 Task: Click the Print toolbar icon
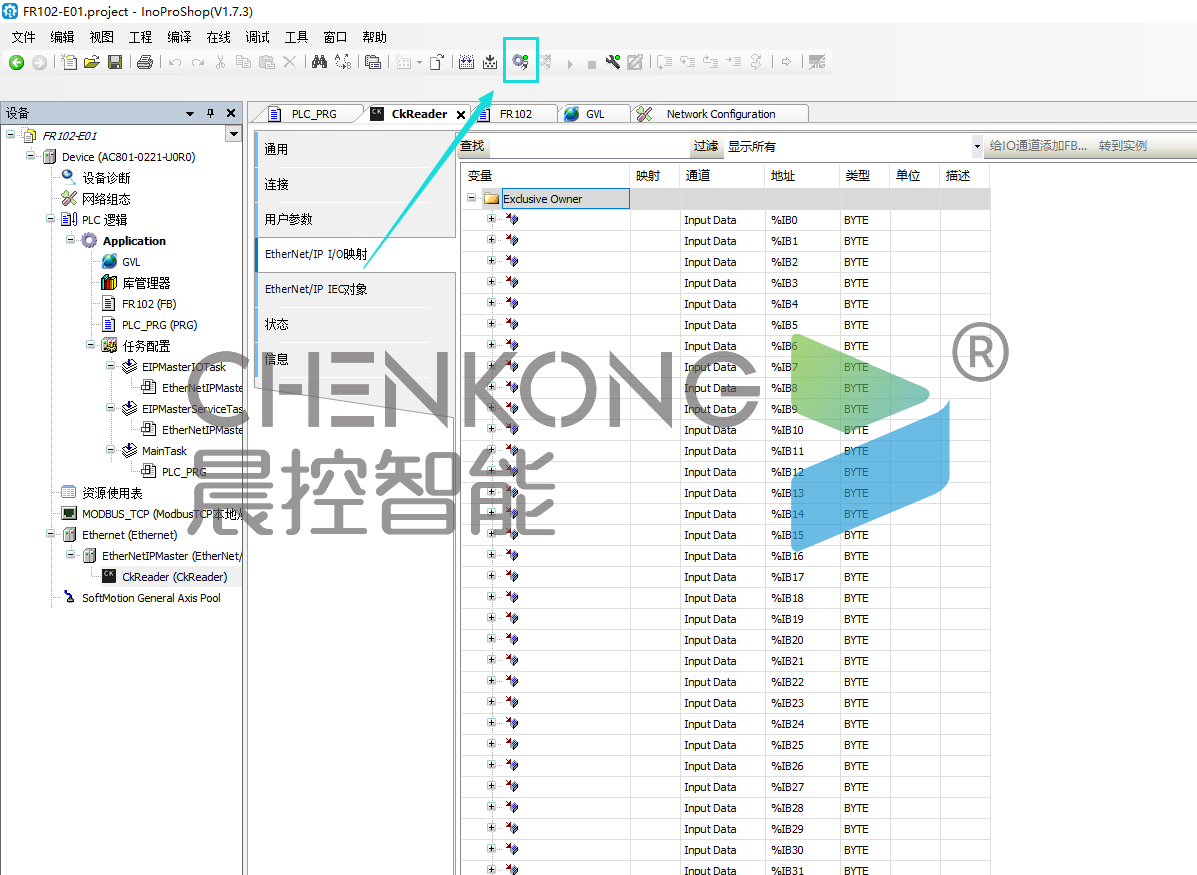[x=145, y=62]
